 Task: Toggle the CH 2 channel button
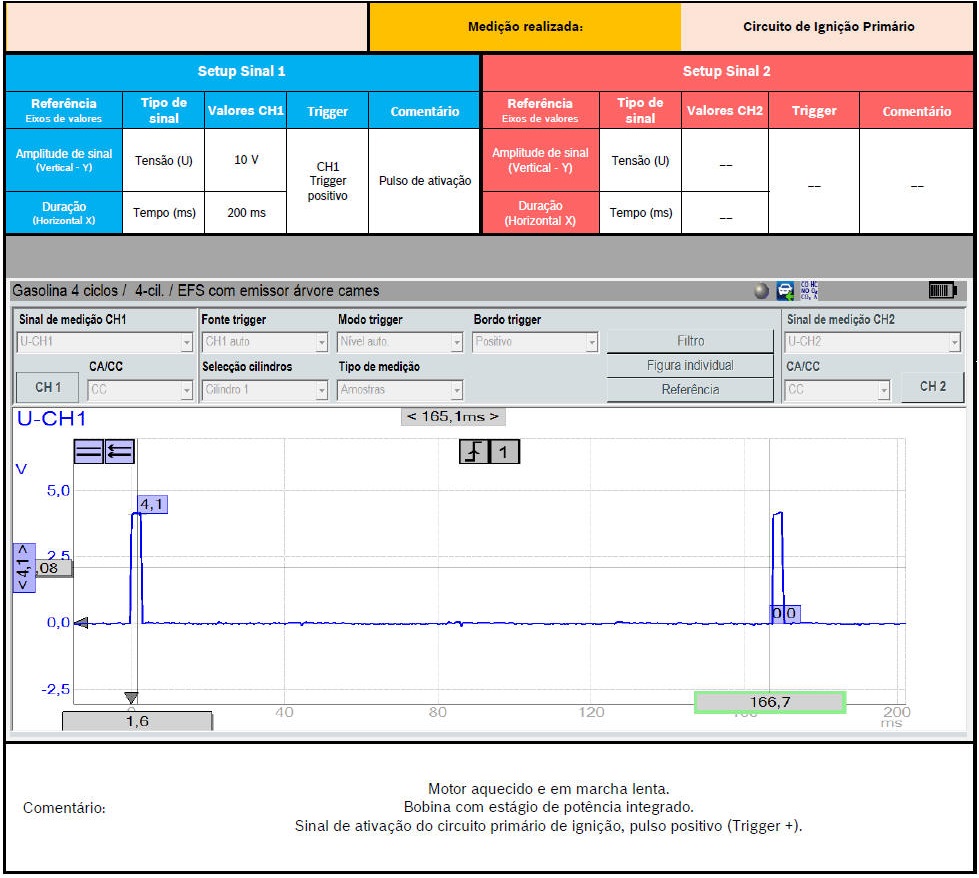tap(932, 386)
